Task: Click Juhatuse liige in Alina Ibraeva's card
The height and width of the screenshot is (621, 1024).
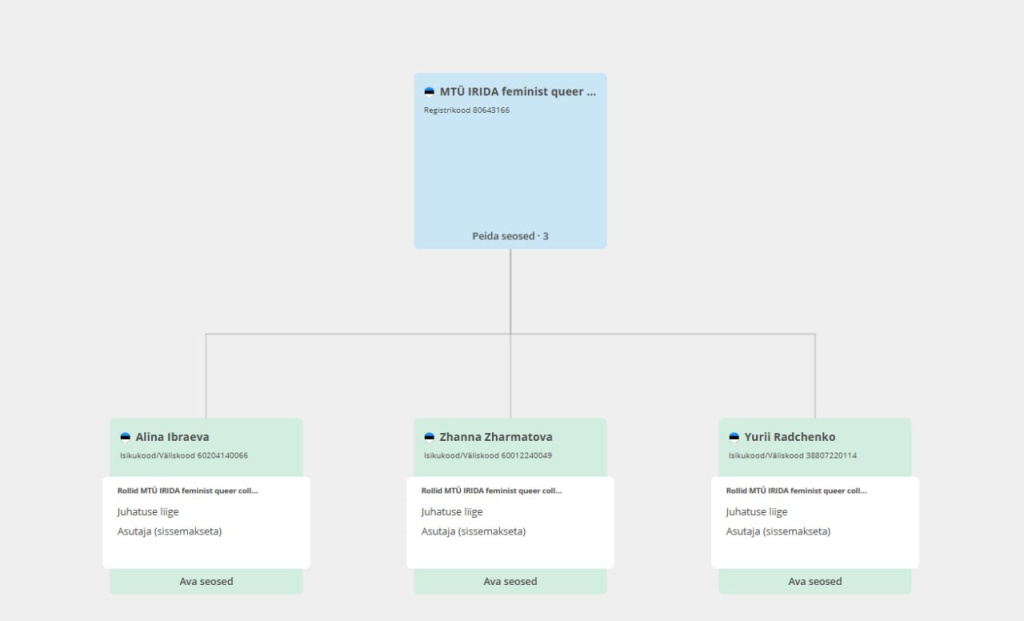Action: click(x=148, y=512)
